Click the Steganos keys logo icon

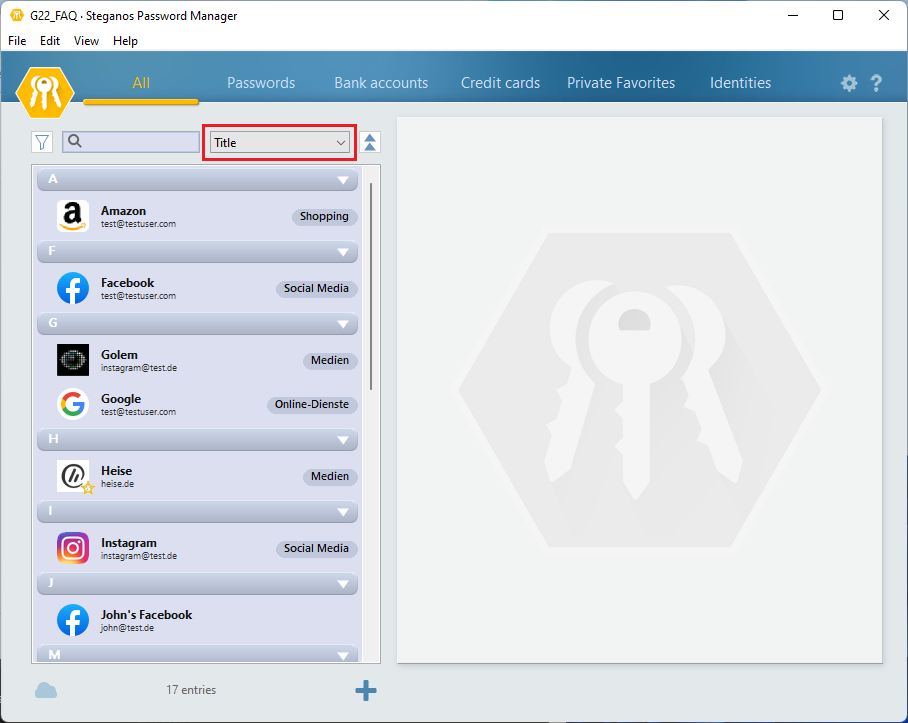pyautogui.click(x=45, y=91)
